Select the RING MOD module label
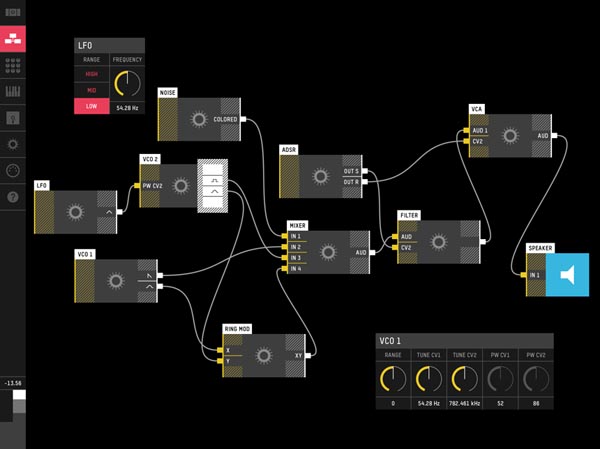Screen dimensions: 600x449 [x=237, y=329]
